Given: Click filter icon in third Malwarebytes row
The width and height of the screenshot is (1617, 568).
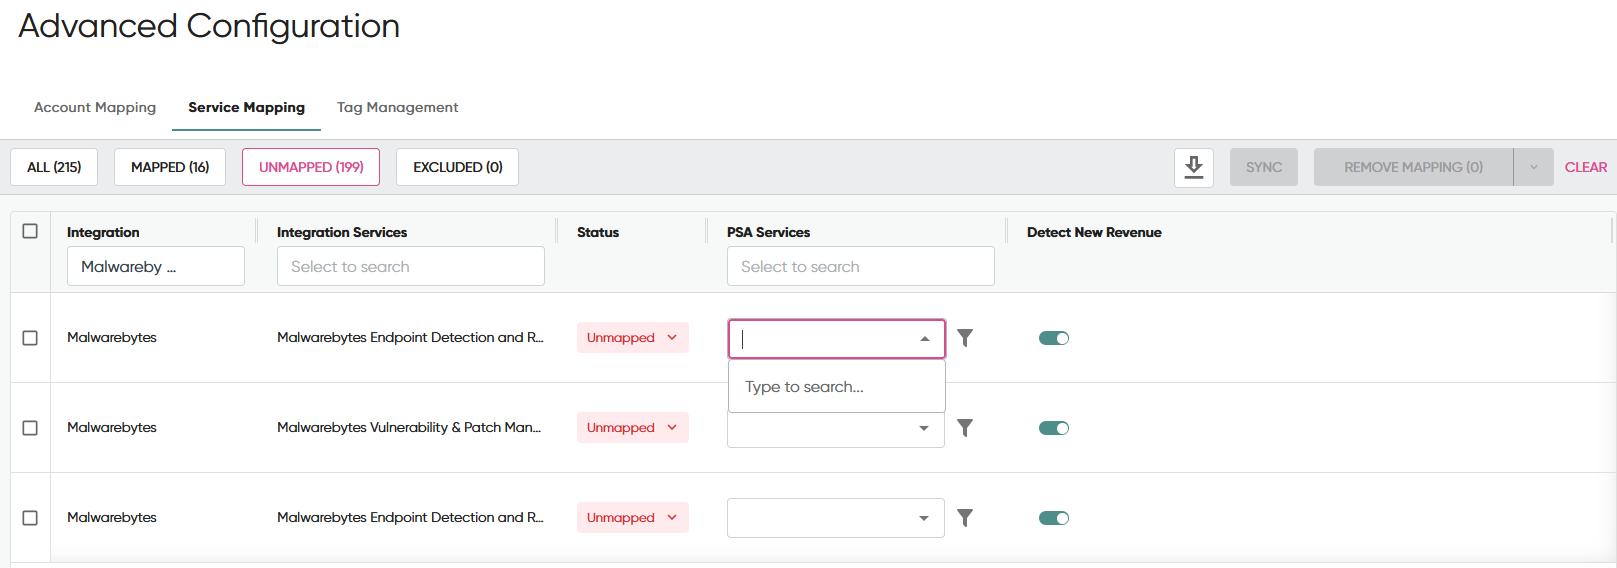Looking at the screenshot, I should point(964,518).
